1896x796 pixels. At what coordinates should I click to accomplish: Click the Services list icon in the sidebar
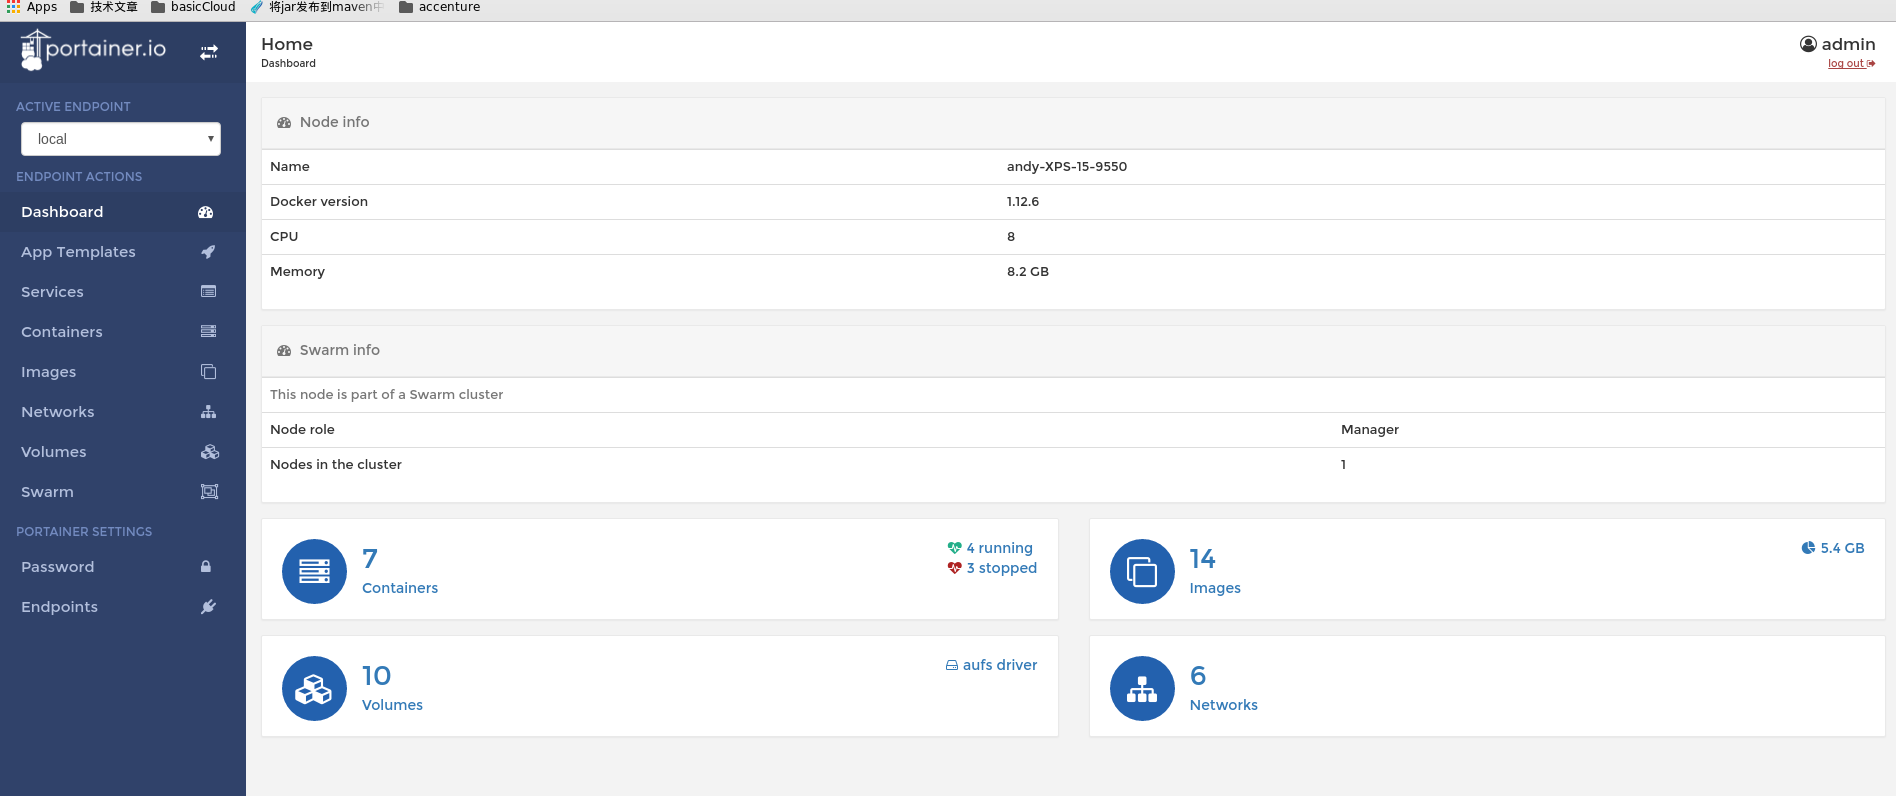click(208, 292)
